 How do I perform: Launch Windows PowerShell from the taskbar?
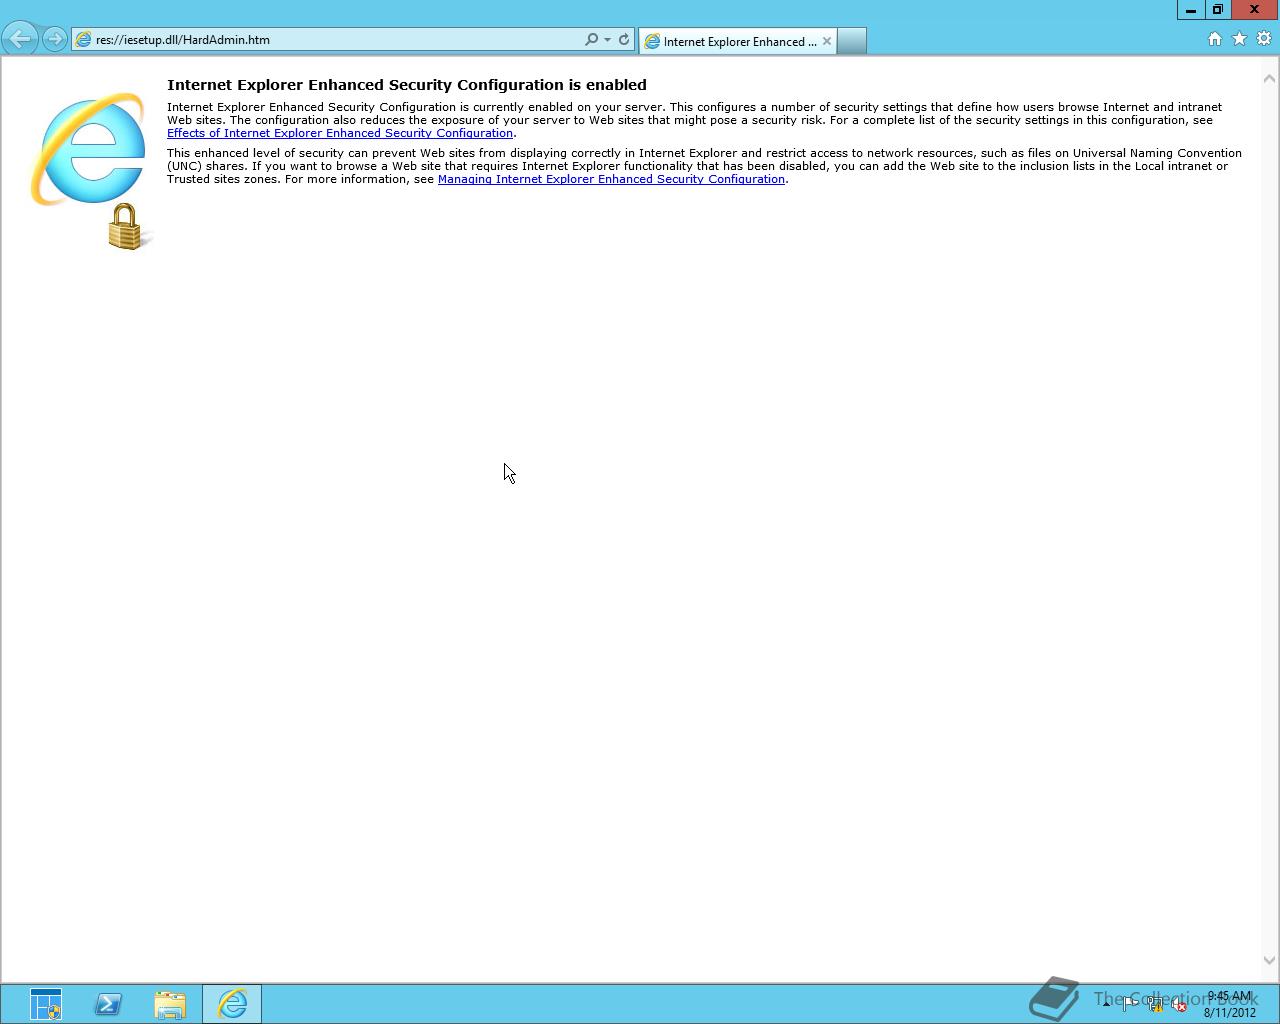[x=108, y=1004]
